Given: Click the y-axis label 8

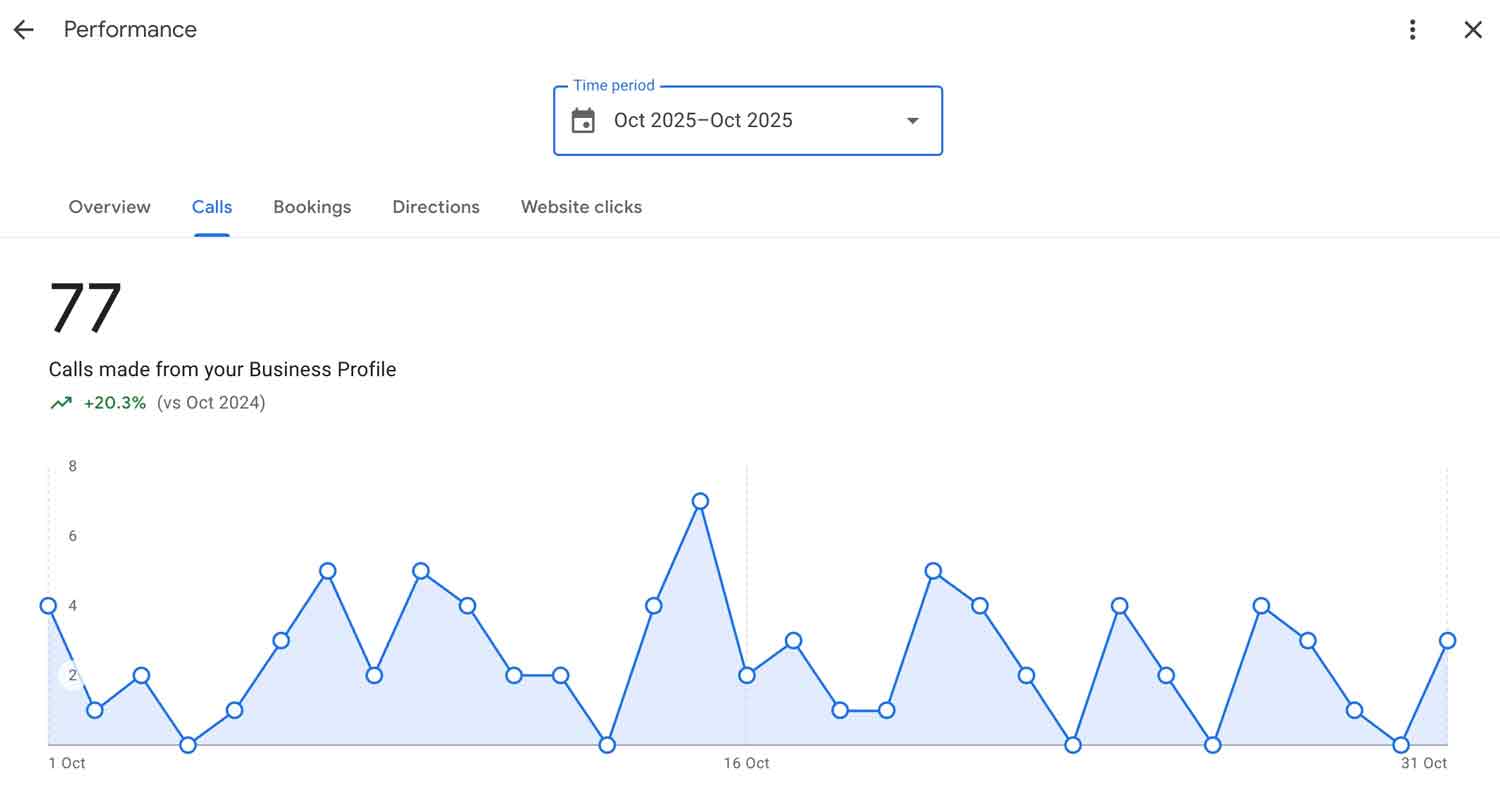Looking at the screenshot, I should 72,466.
